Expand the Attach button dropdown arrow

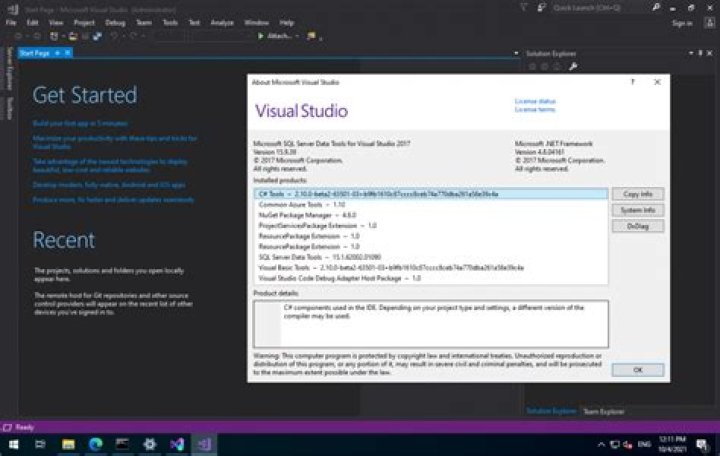point(297,36)
